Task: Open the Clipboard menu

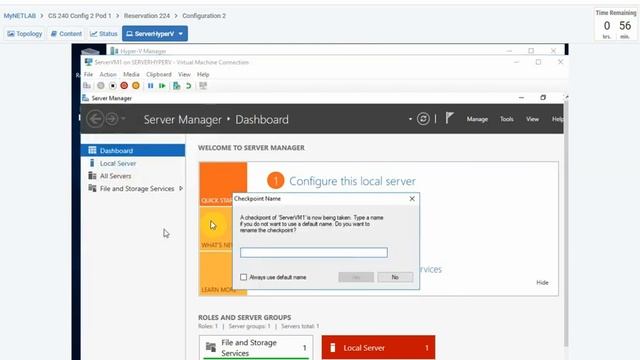Action: pos(159,74)
